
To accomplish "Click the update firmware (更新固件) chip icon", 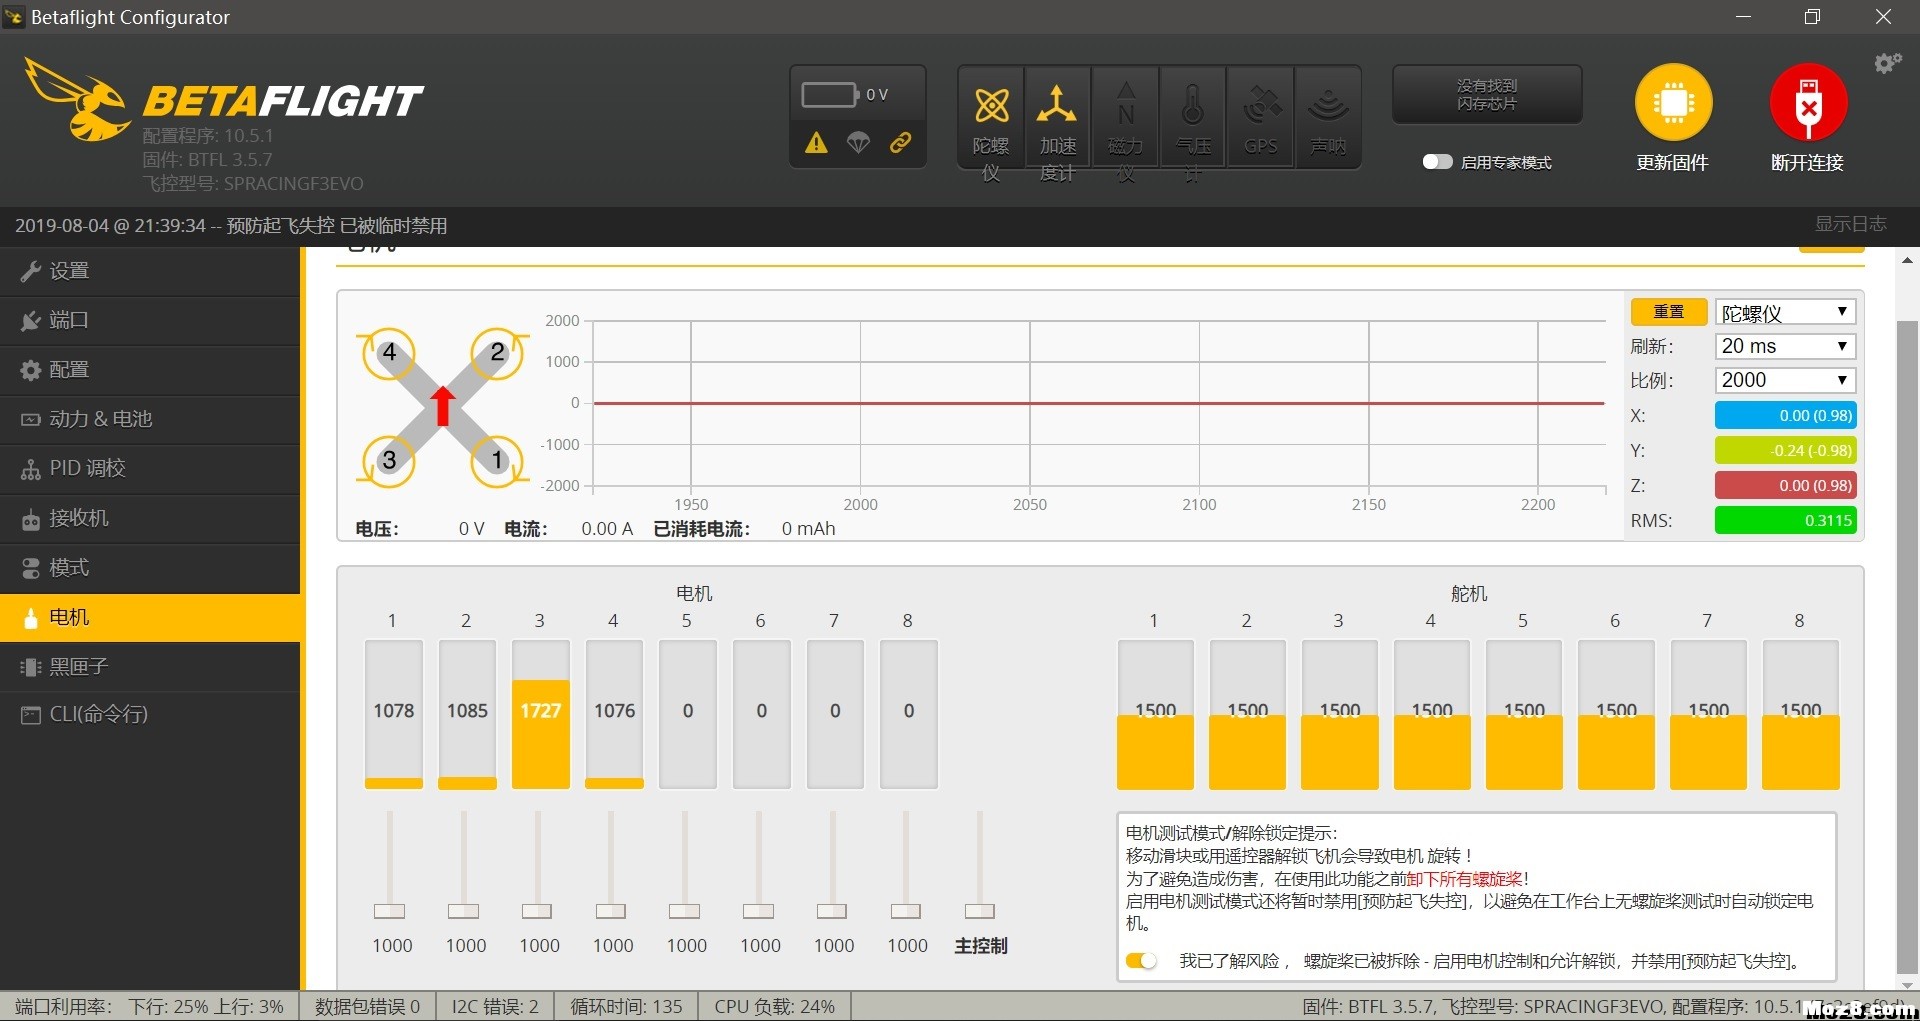I will pyautogui.click(x=1673, y=102).
